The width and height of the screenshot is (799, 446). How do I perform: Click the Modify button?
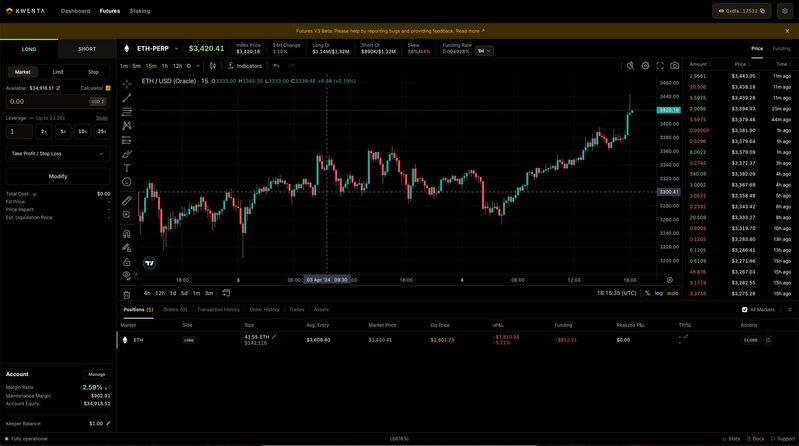pyautogui.click(x=58, y=176)
